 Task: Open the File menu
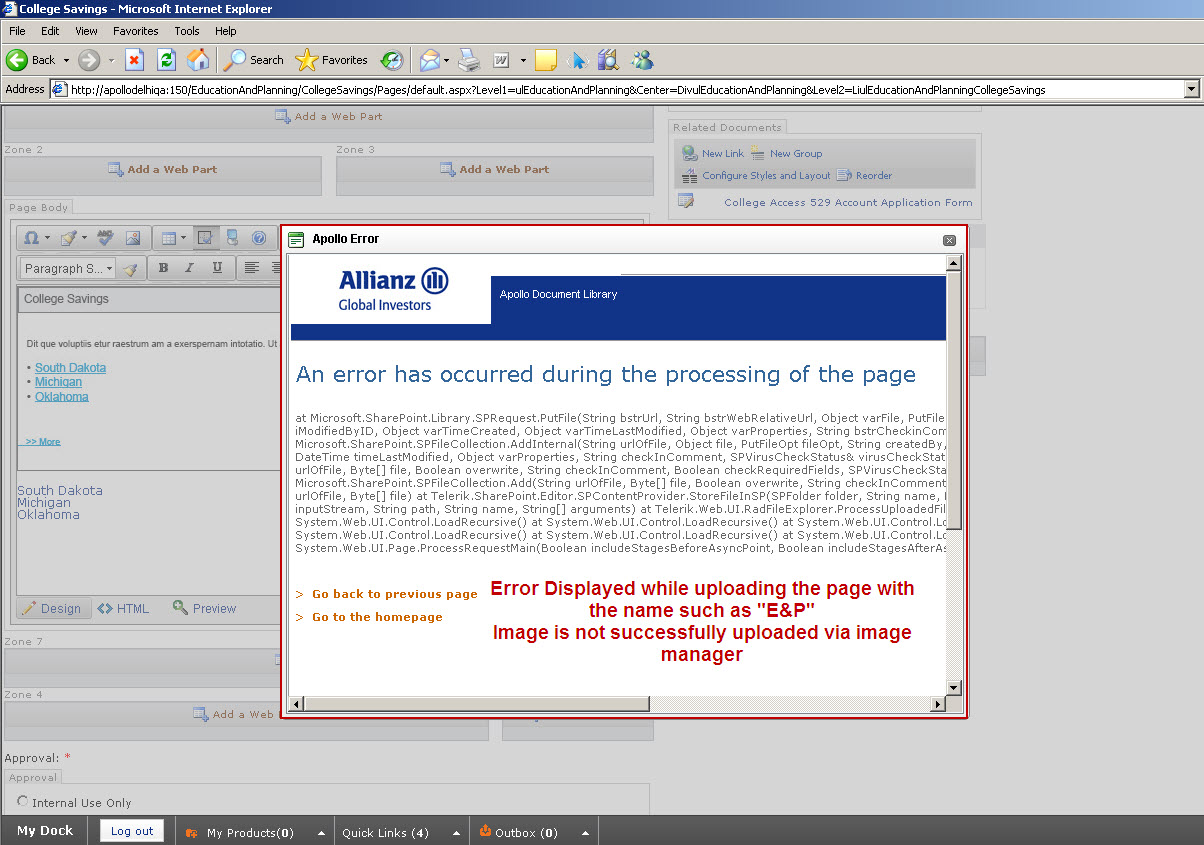tap(17, 31)
